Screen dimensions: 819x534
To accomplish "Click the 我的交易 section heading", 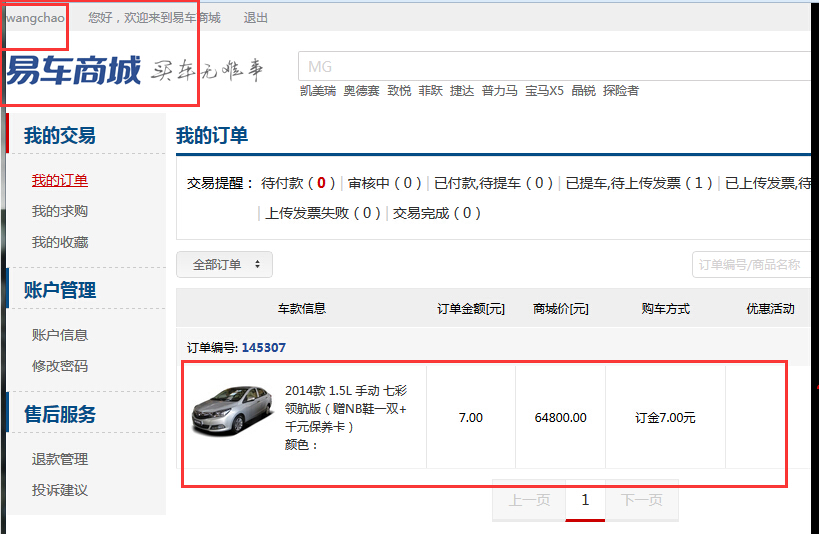I will point(60,135).
